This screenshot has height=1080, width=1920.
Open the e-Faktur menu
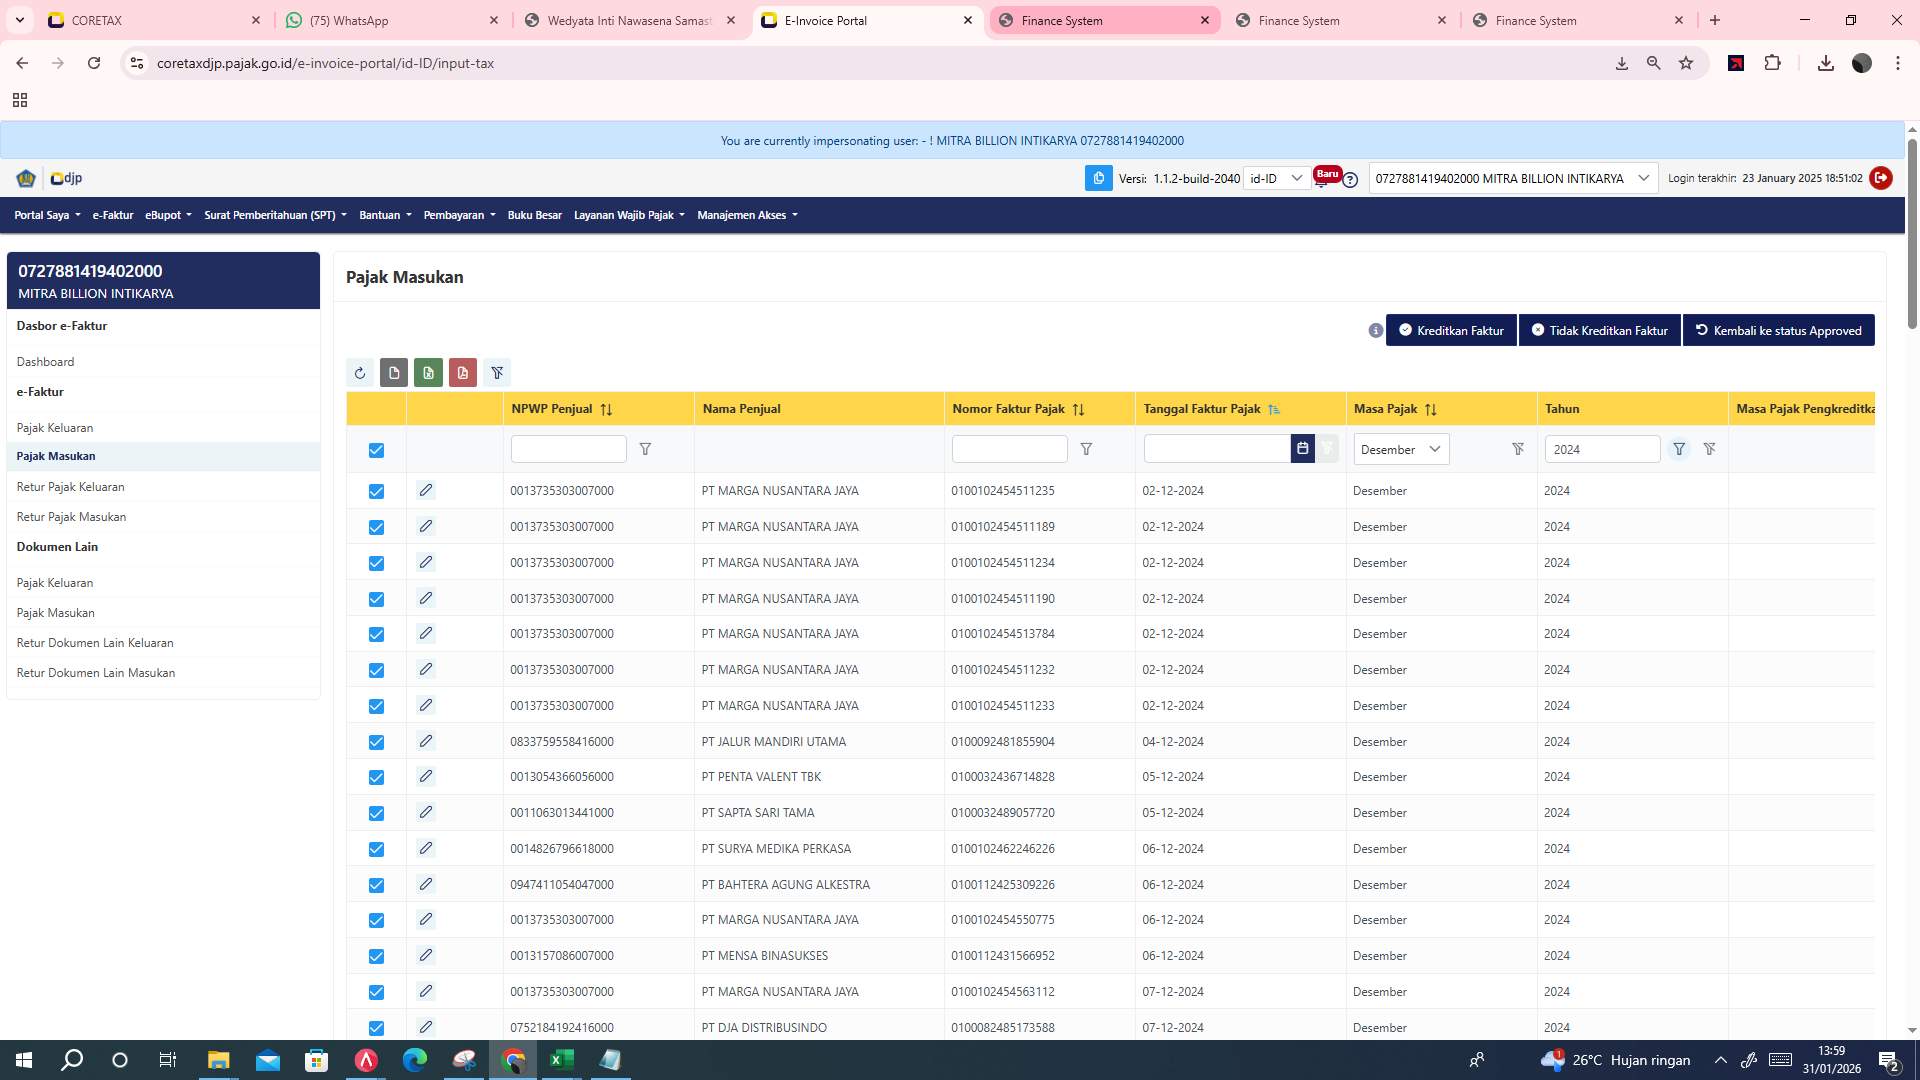(x=112, y=214)
